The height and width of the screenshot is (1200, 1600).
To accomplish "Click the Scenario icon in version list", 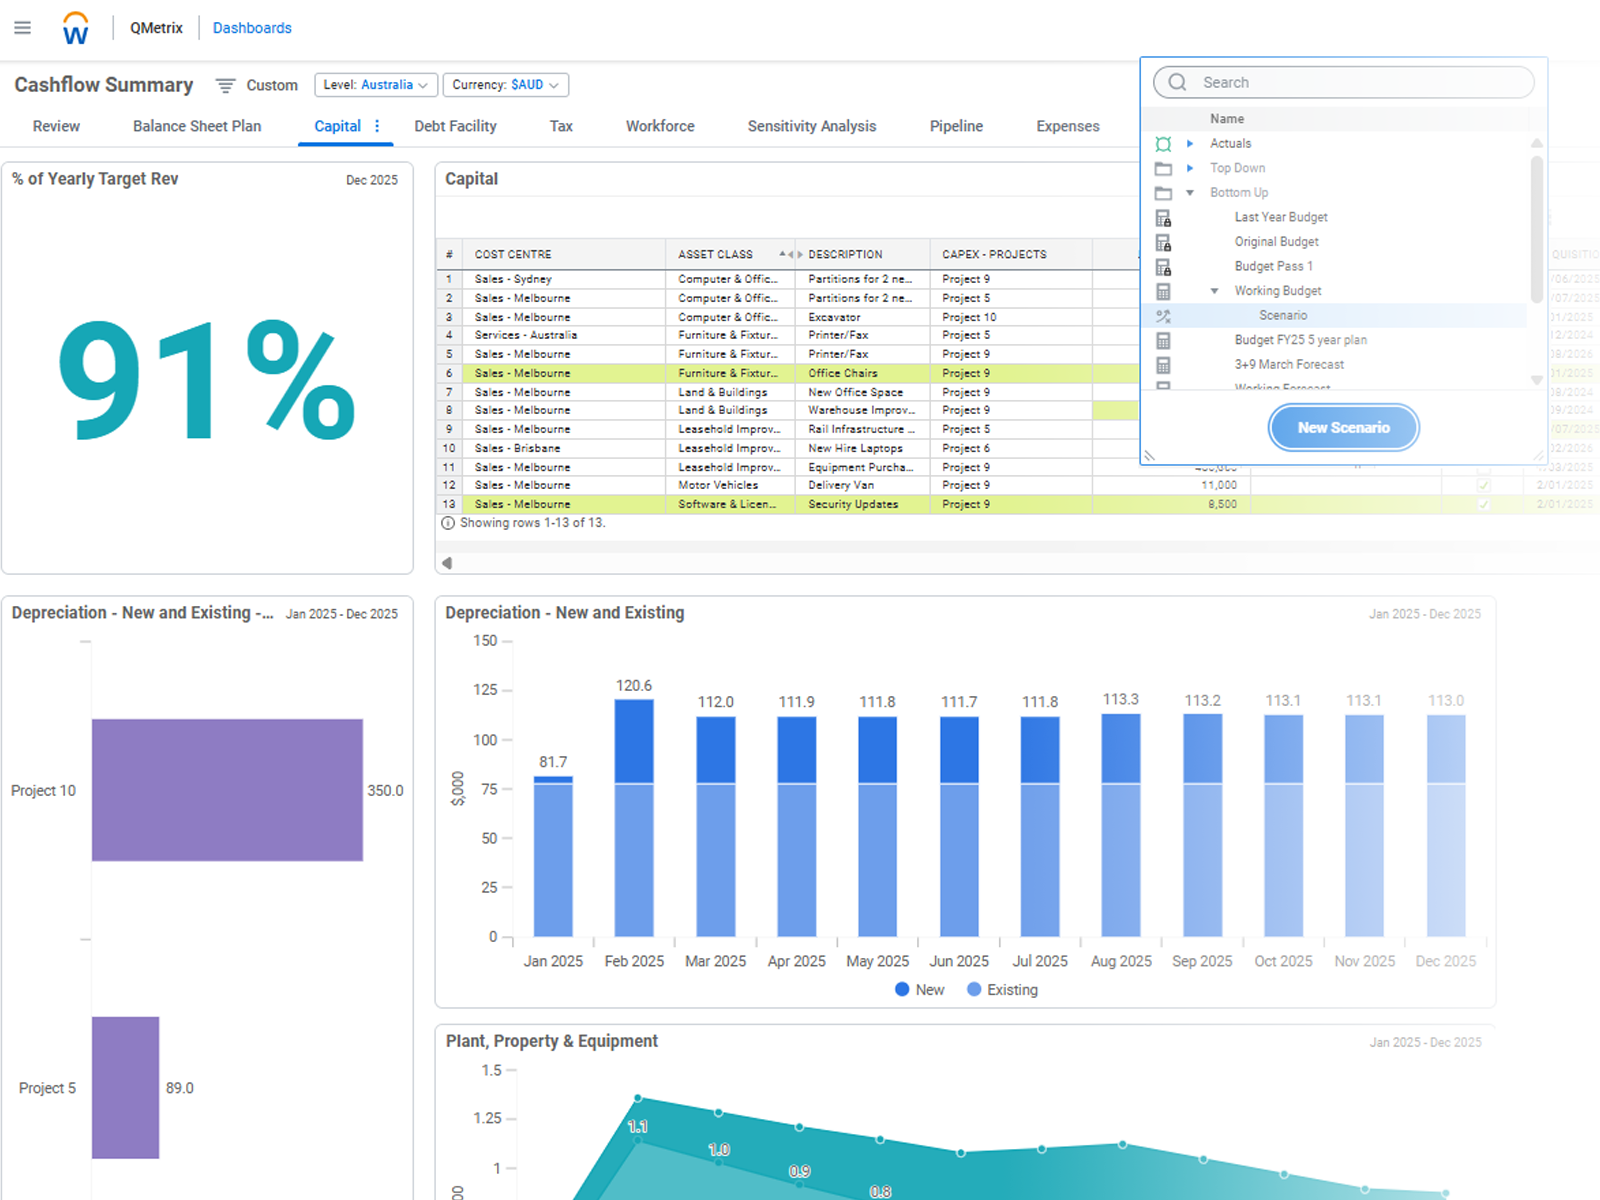I will tap(1163, 316).
